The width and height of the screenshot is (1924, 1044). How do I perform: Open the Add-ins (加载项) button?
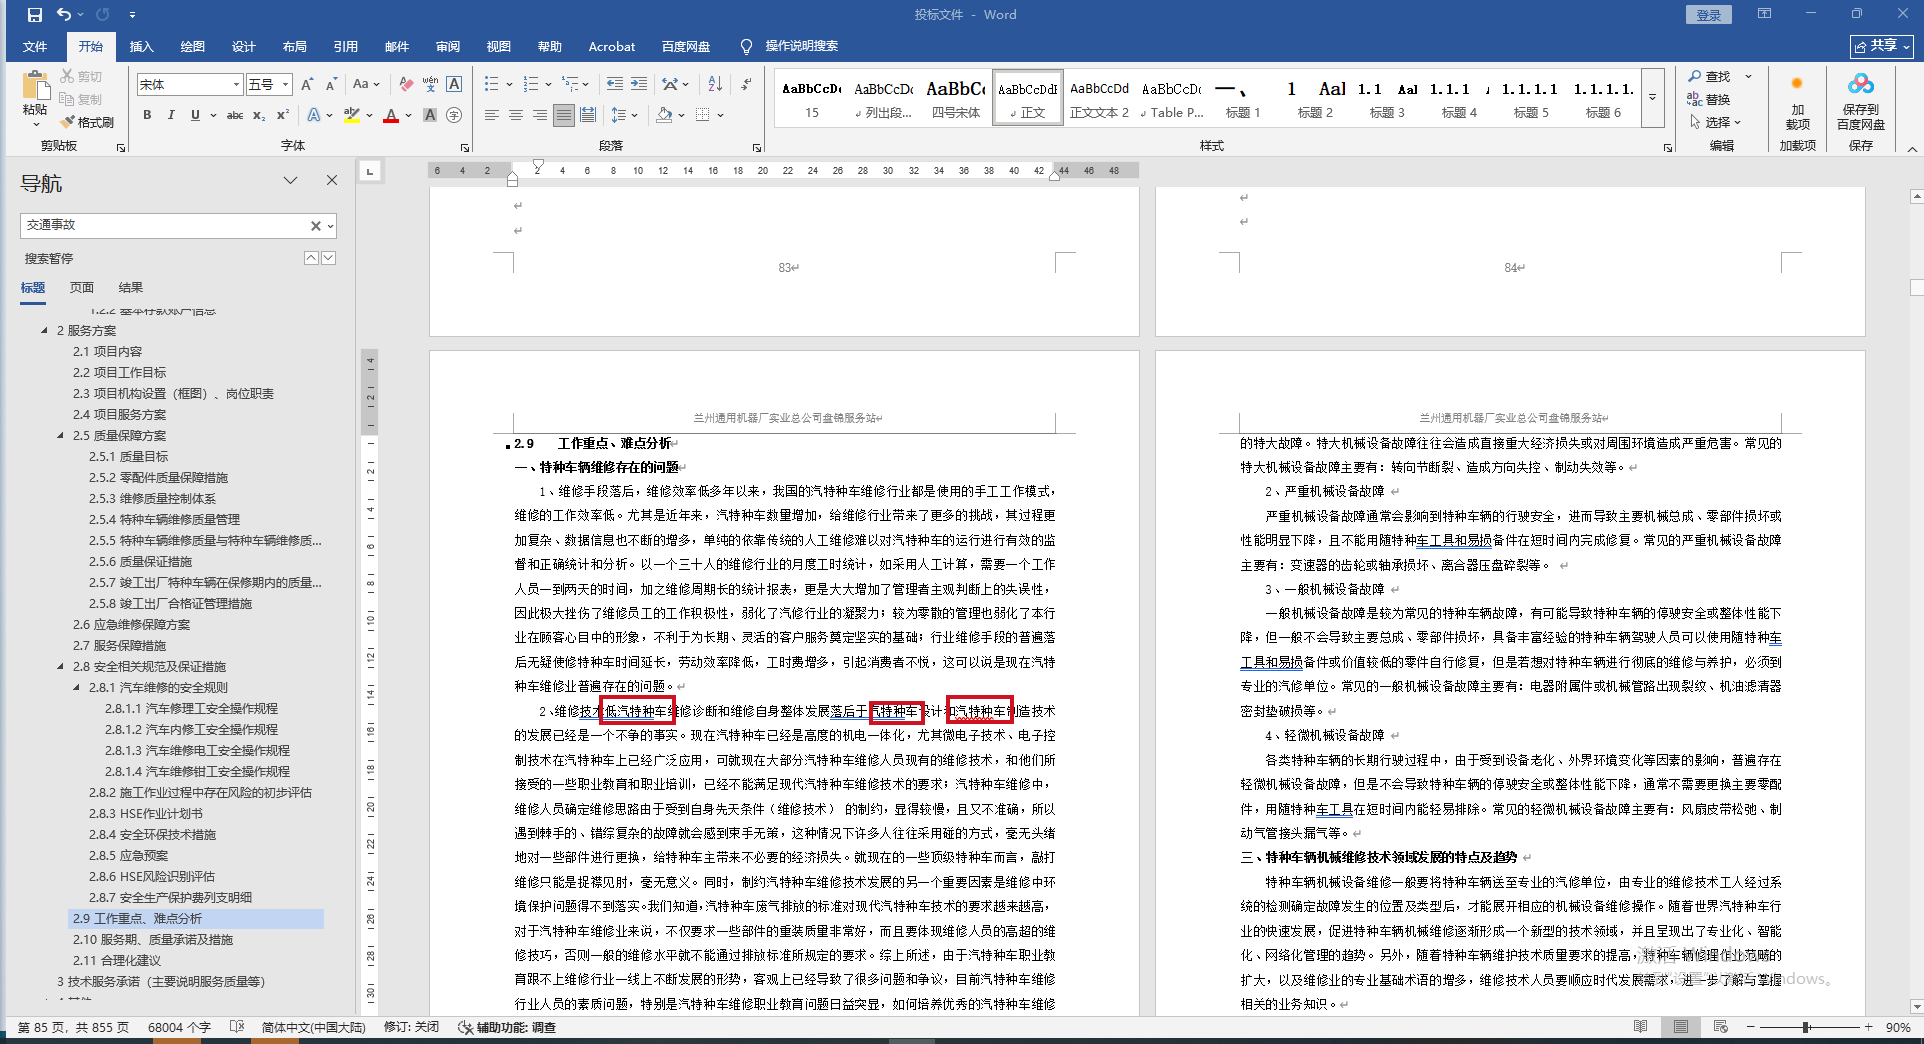point(1797,101)
